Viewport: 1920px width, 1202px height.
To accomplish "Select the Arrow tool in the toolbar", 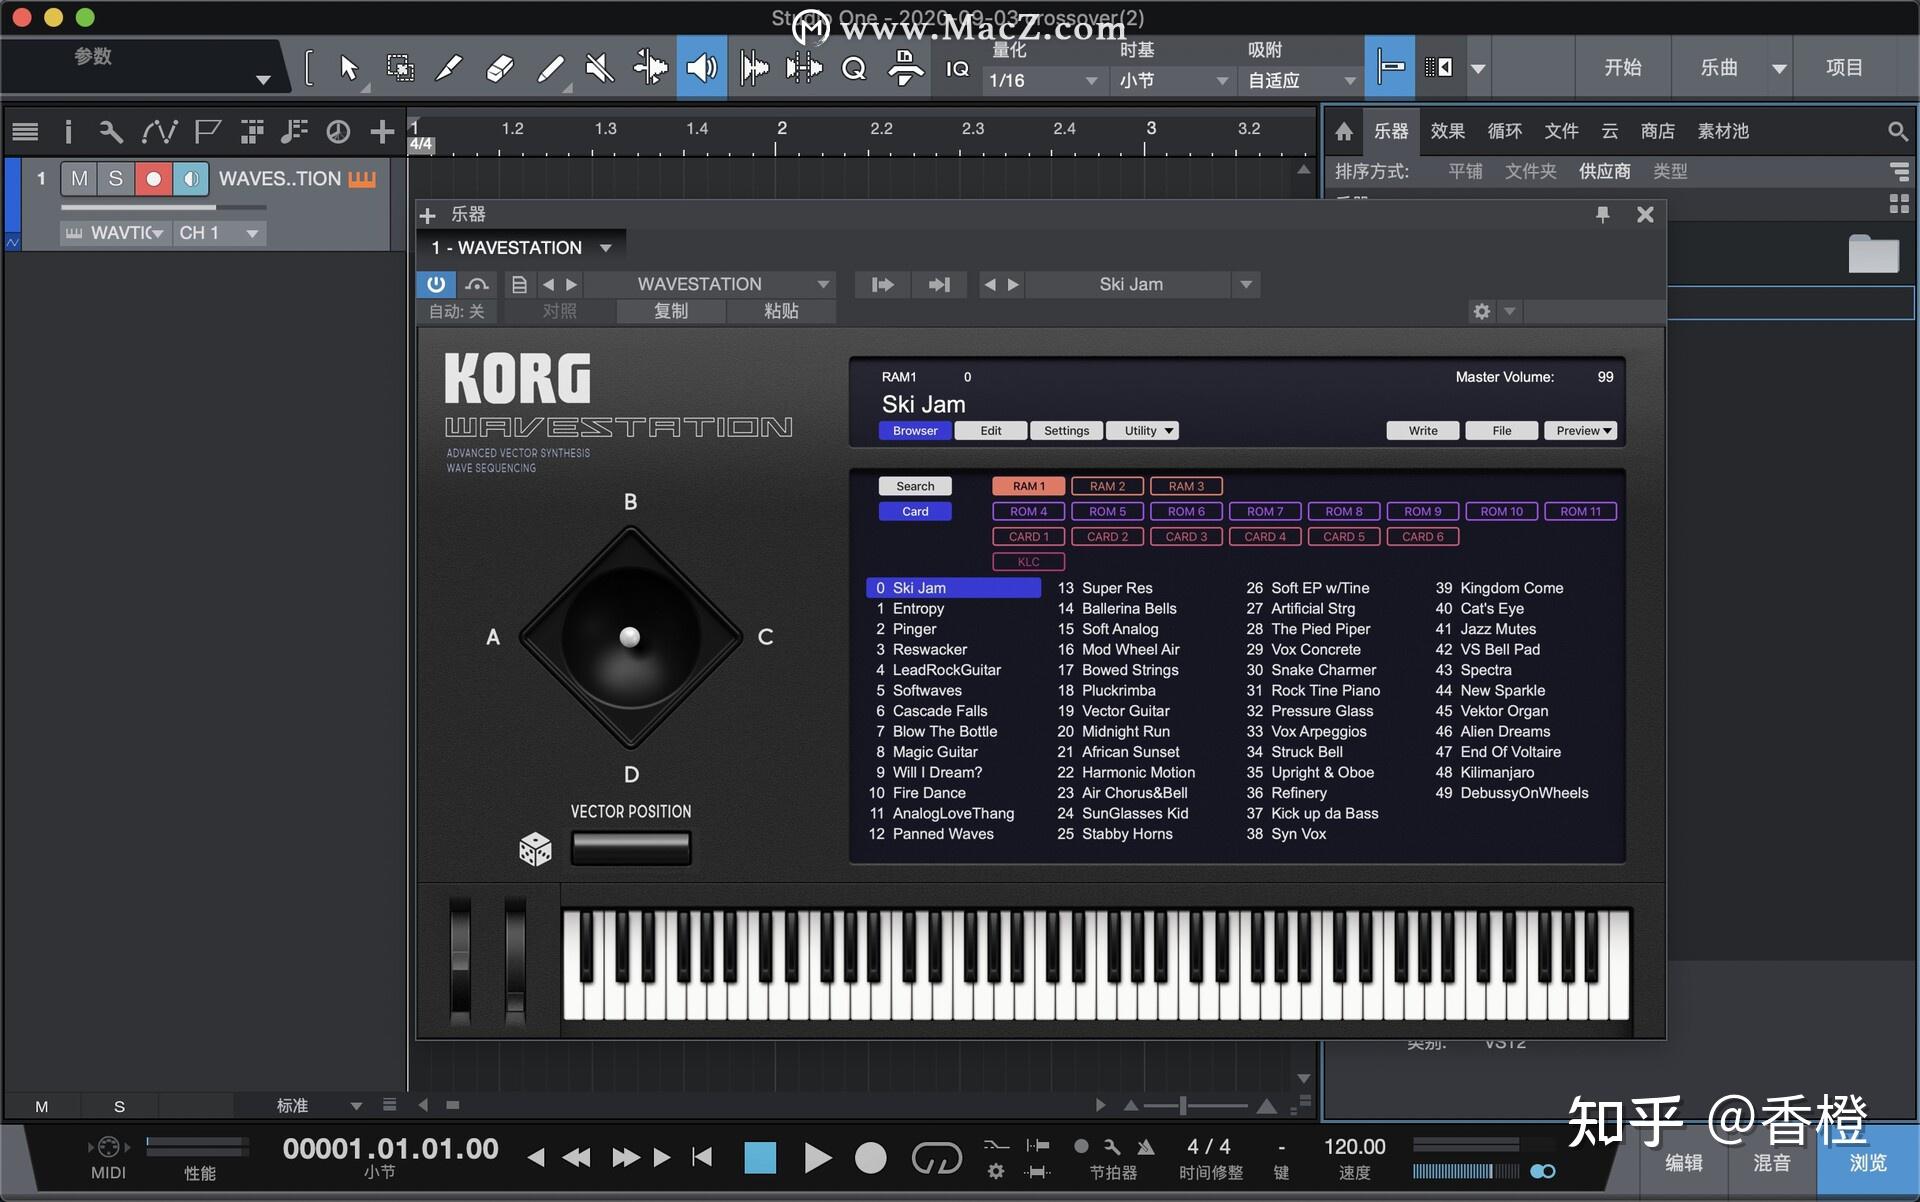I will point(348,67).
